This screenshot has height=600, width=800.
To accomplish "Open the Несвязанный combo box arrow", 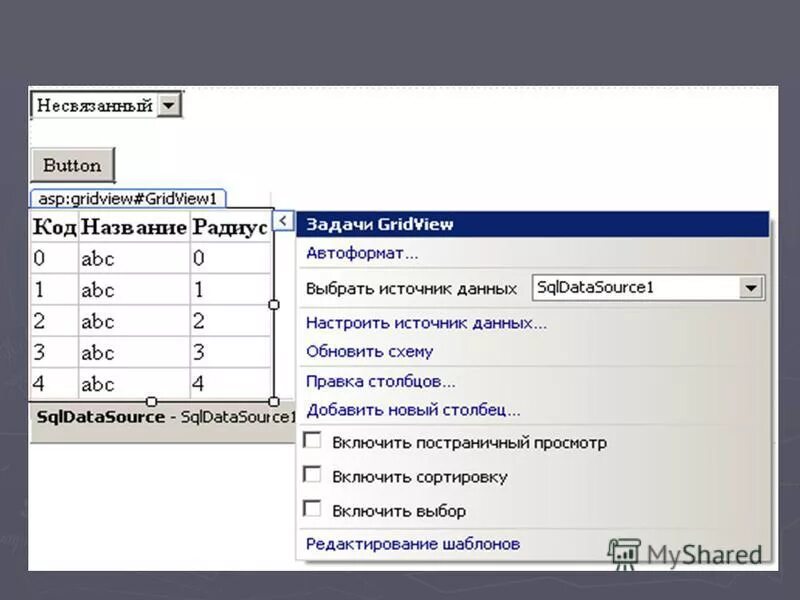I will (167, 104).
